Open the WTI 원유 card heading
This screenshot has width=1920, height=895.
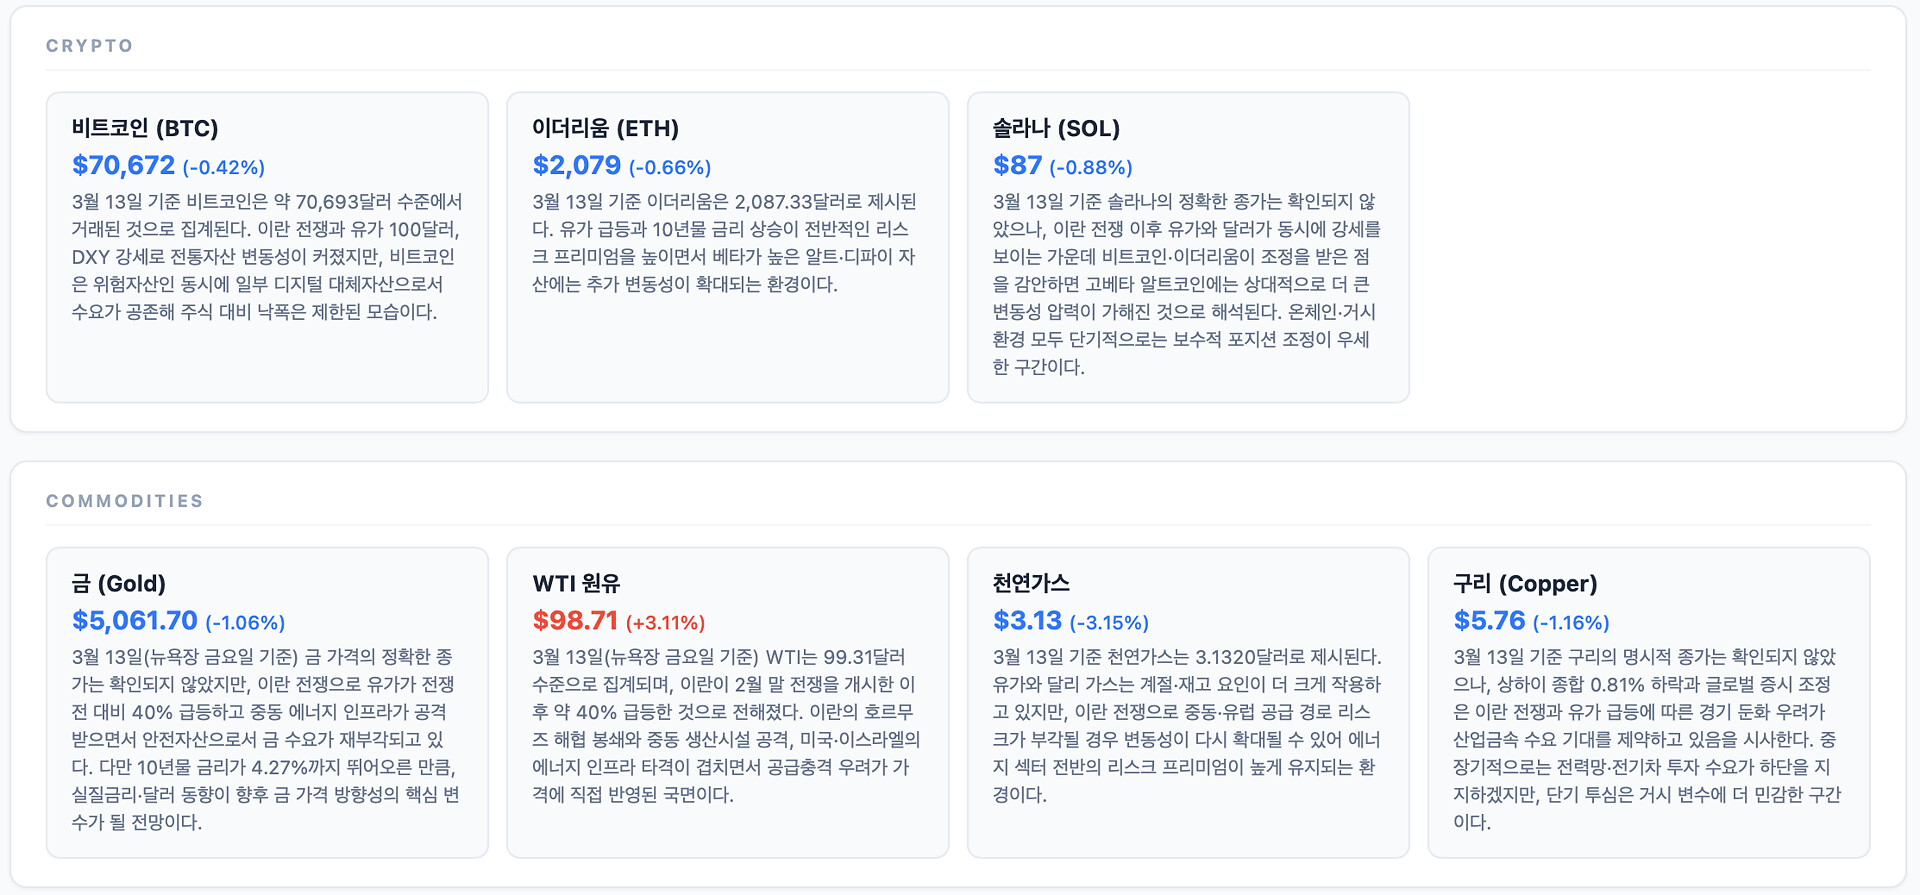point(576,583)
